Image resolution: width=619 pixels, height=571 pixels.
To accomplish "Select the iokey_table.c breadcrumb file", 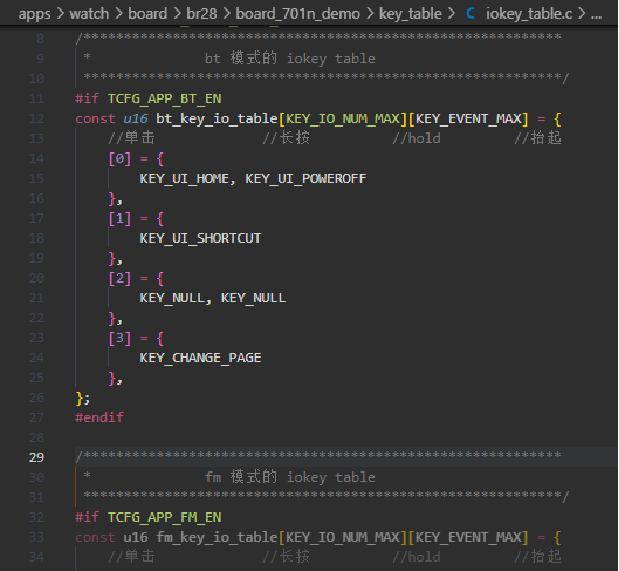I will (x=529, y=14).
